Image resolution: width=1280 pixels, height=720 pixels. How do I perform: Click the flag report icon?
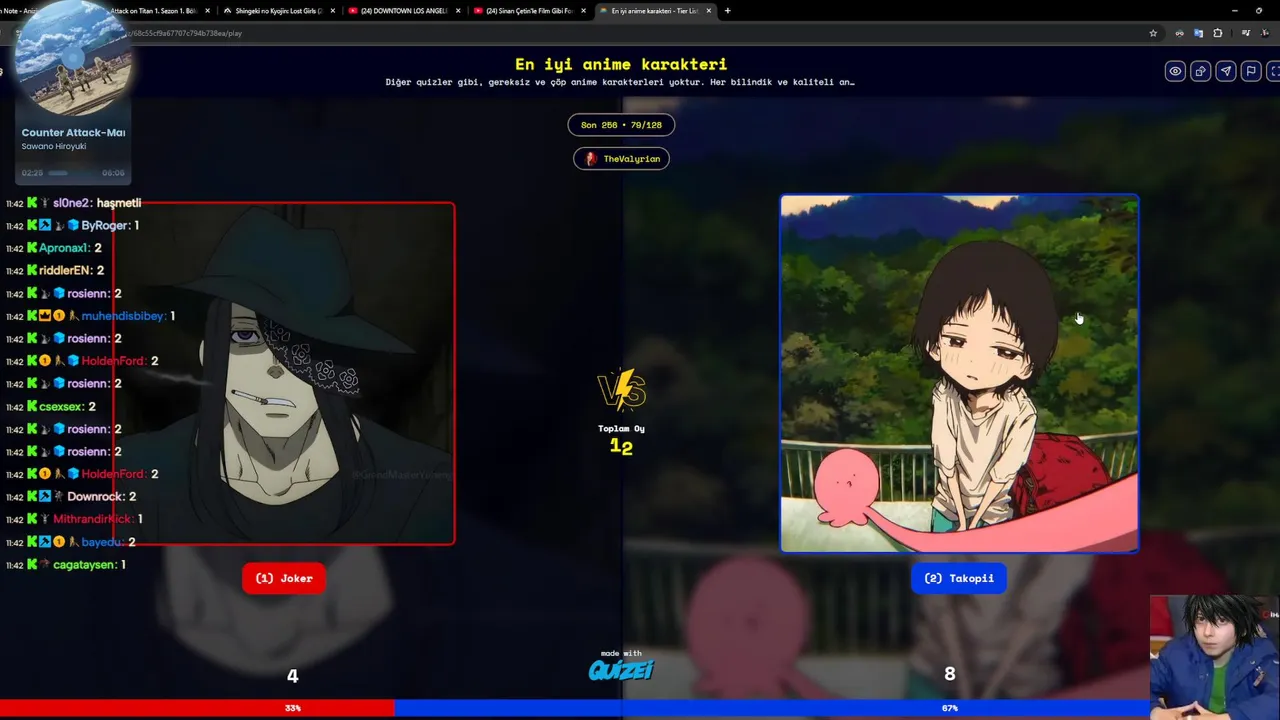[1250, 71]
